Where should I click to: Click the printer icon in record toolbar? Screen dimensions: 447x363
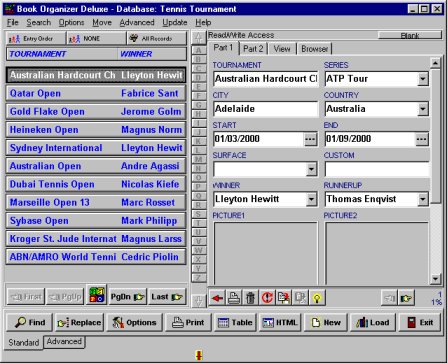[x=234, y=298]
